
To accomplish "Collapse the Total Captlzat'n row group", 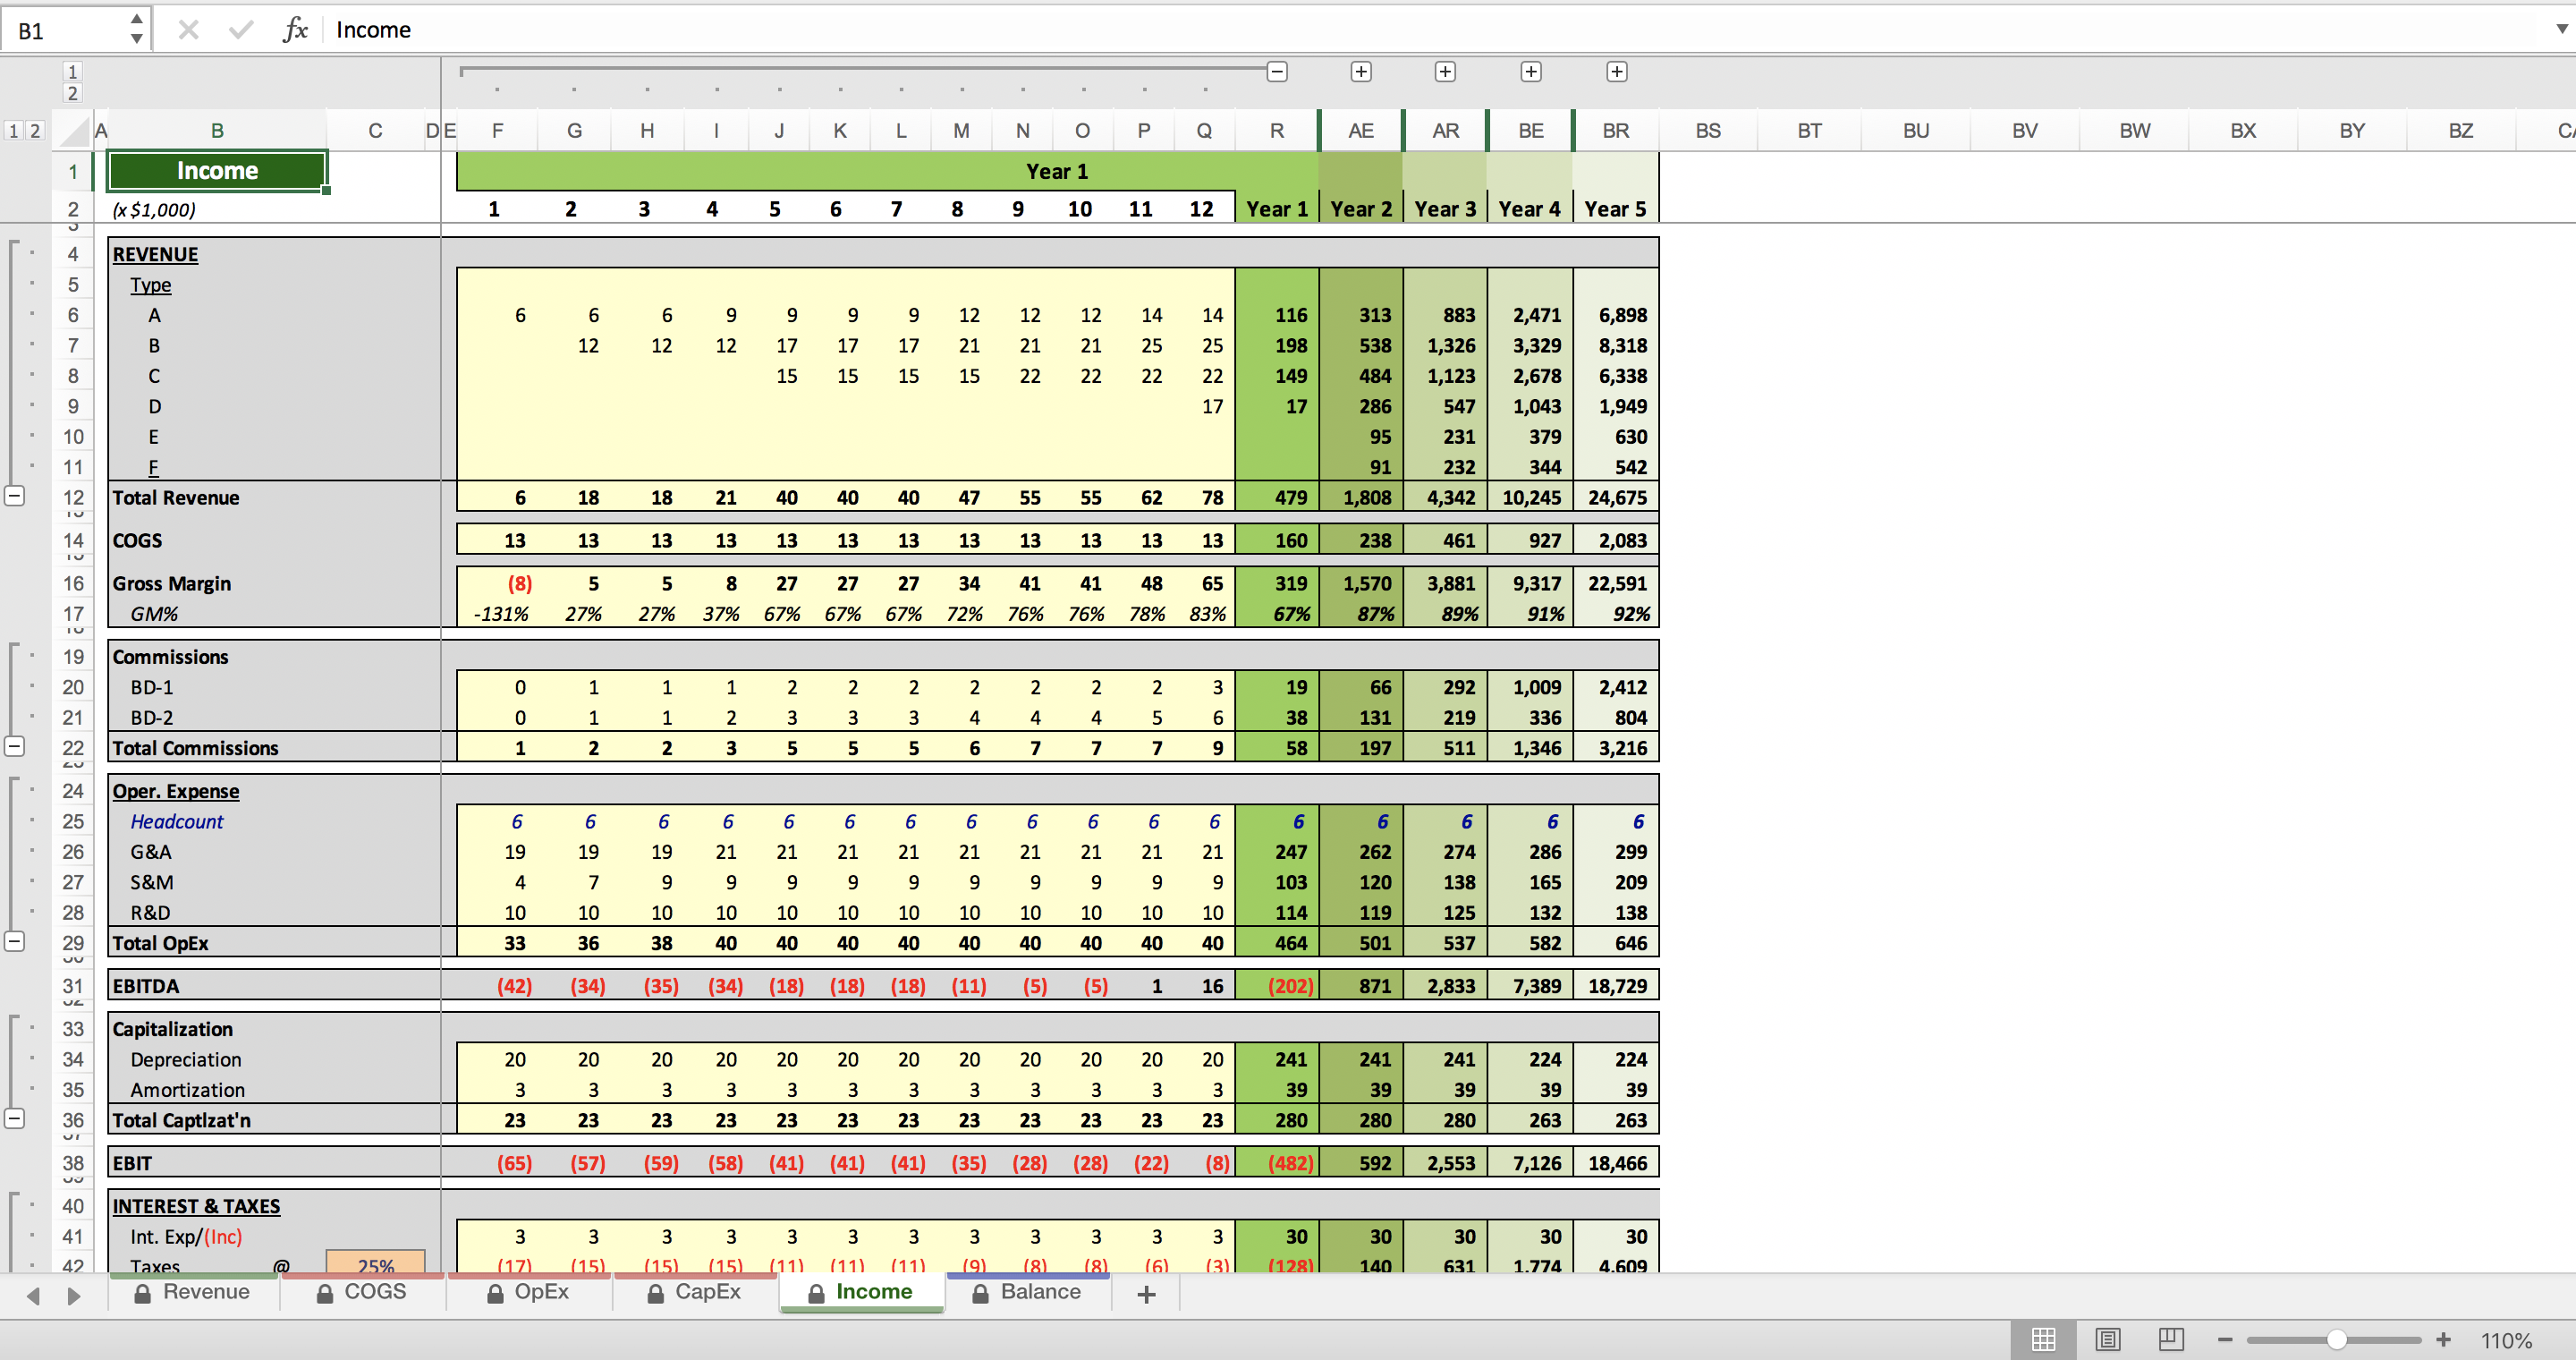I will point(15,1119).
